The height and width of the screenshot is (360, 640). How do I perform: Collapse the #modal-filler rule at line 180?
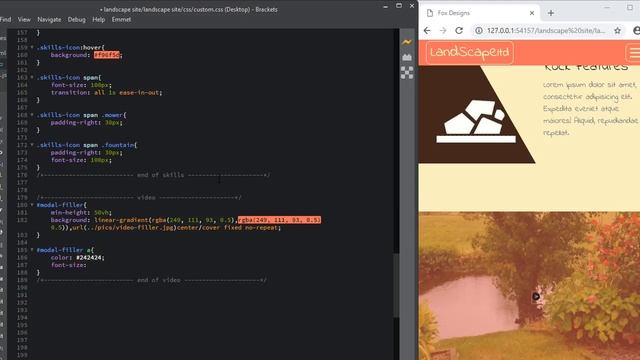click(32, 205)
